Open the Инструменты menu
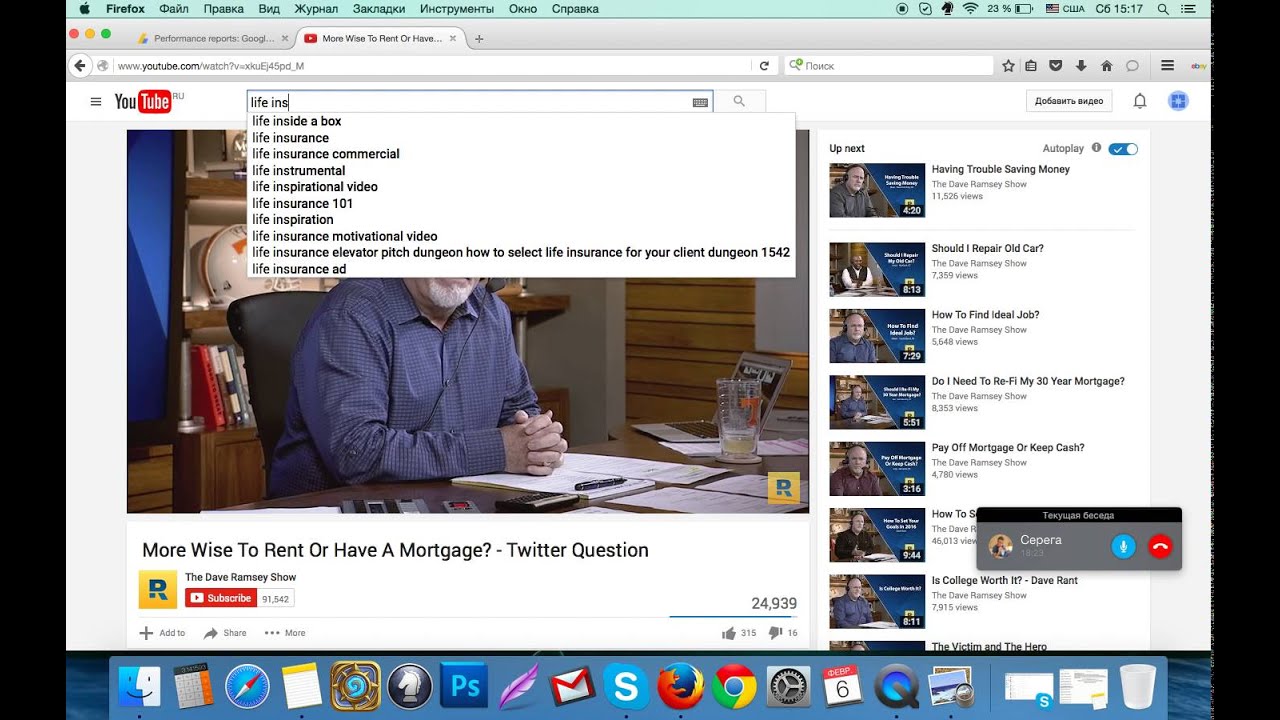This screenshot has height=720, width=1280. pyautogui.click(x=457, y=9)
